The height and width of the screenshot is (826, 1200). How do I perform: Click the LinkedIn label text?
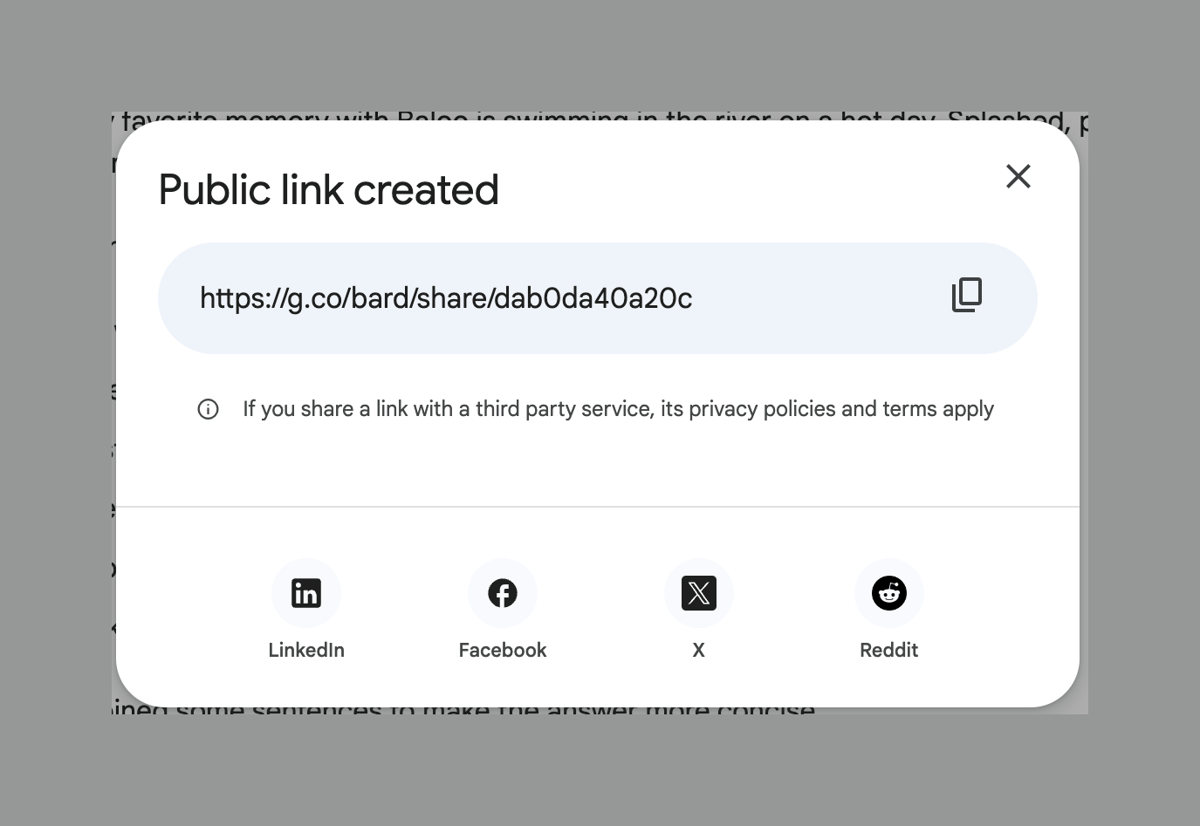tap(306, 650)
